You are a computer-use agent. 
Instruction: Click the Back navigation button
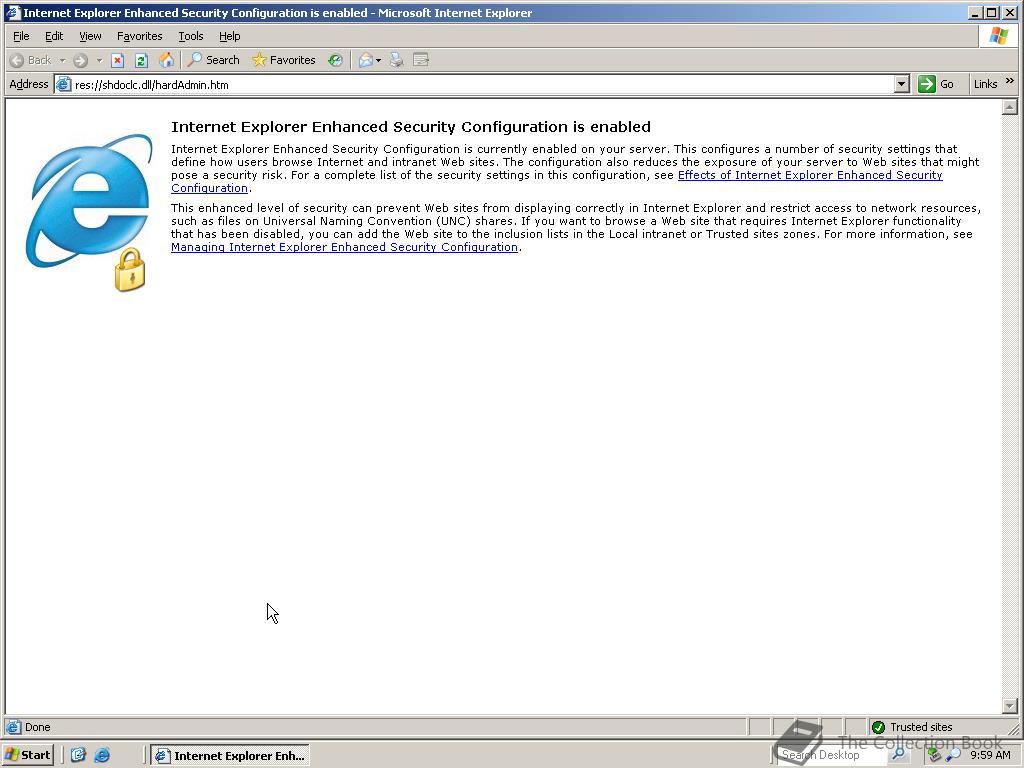pyautogui.click(x=31, y=60)
